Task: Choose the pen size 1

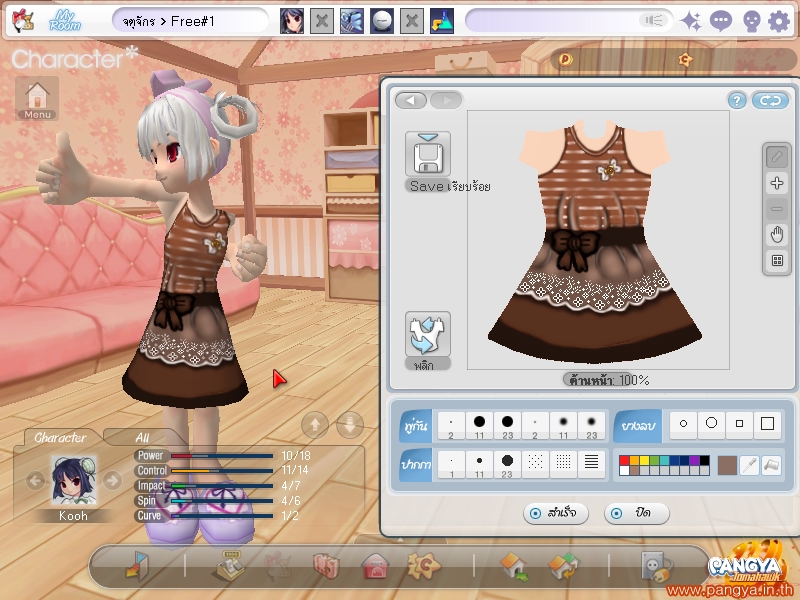Action: (451, 465)
